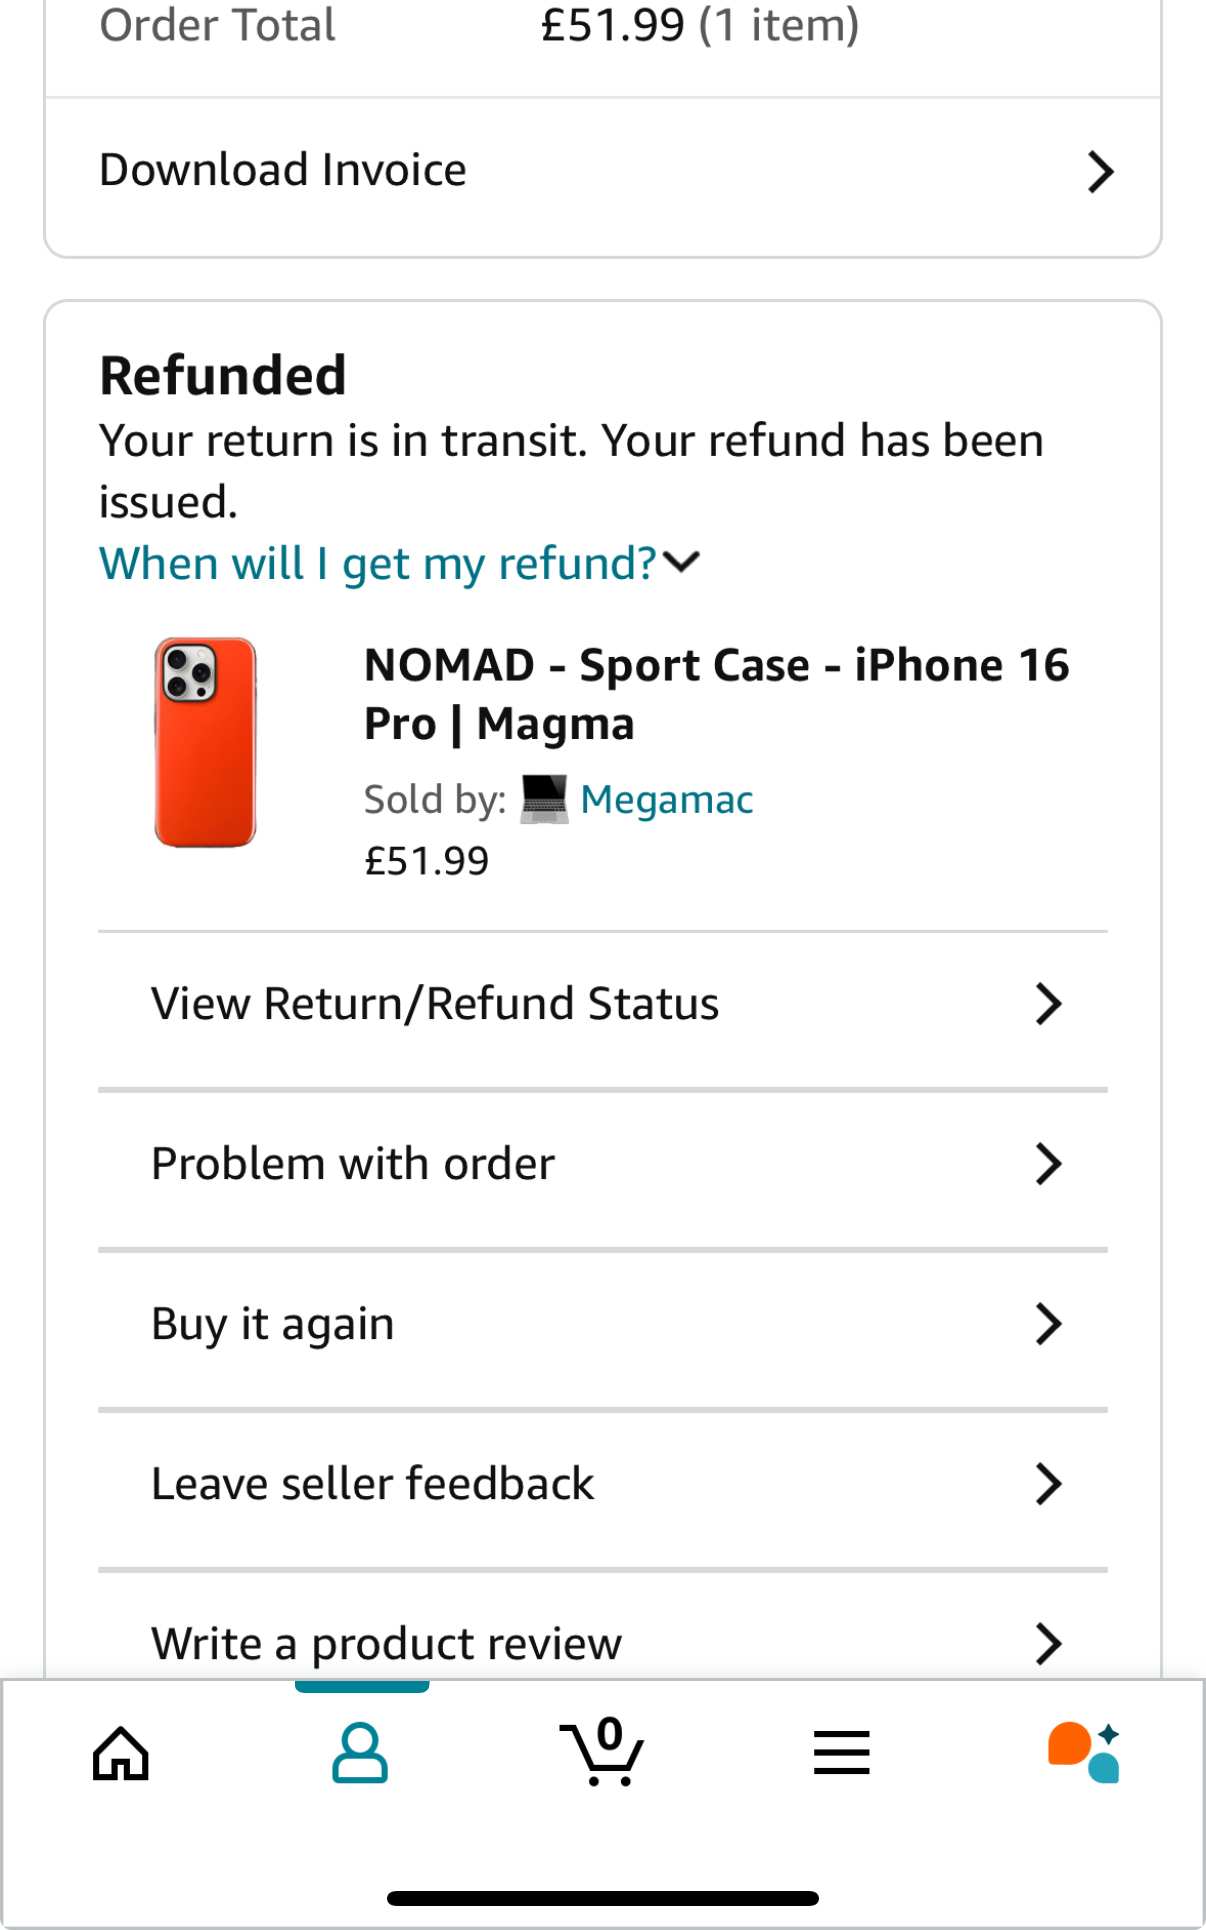Select Problem with order
Viewport: 1206px width, 1930px height.
(353, 1164)
